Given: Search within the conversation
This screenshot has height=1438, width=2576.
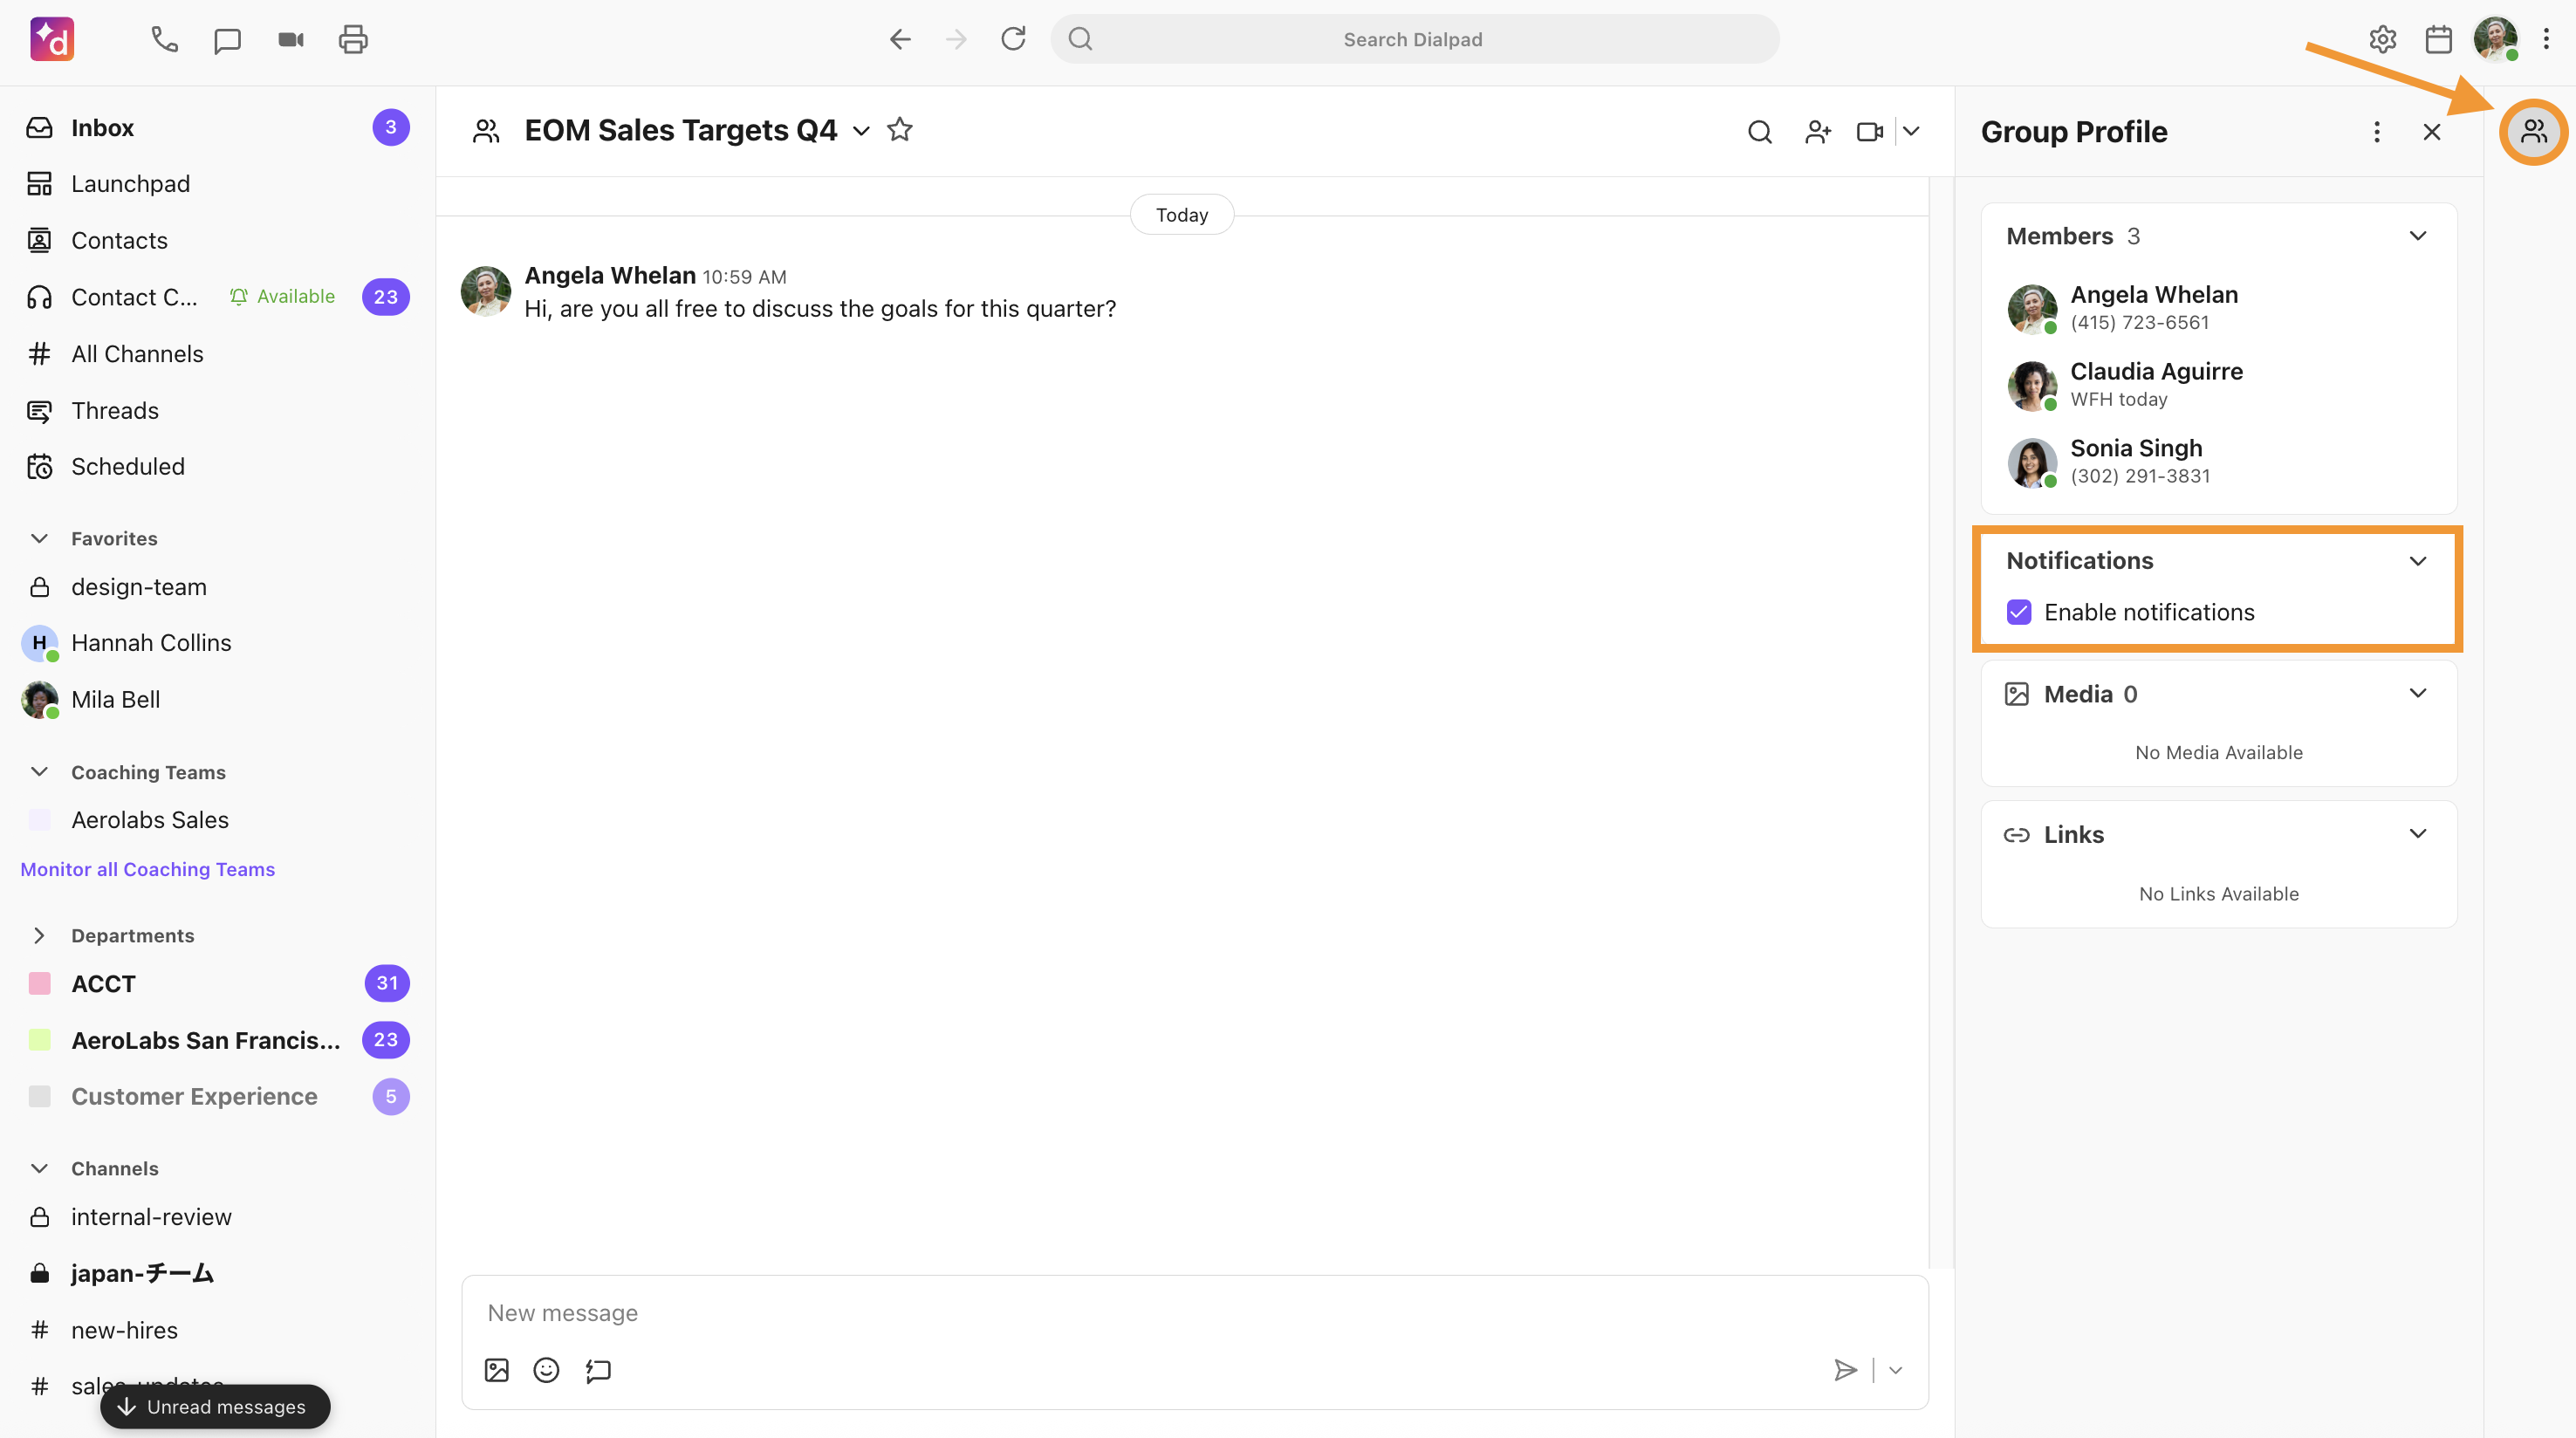Looking at the screenshot, I should (1760, 131).
